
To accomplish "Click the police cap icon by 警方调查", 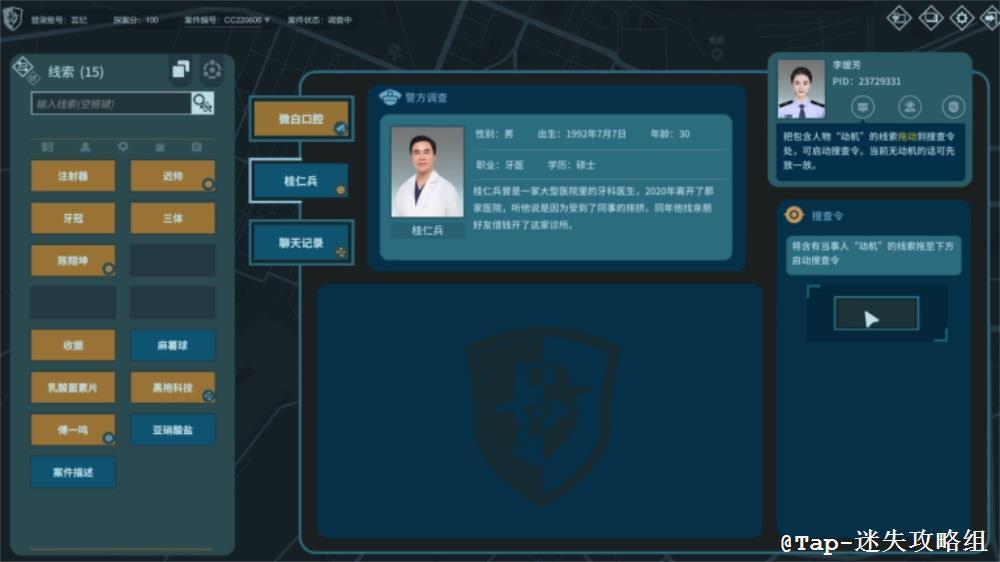I will (x=390, y=97).
